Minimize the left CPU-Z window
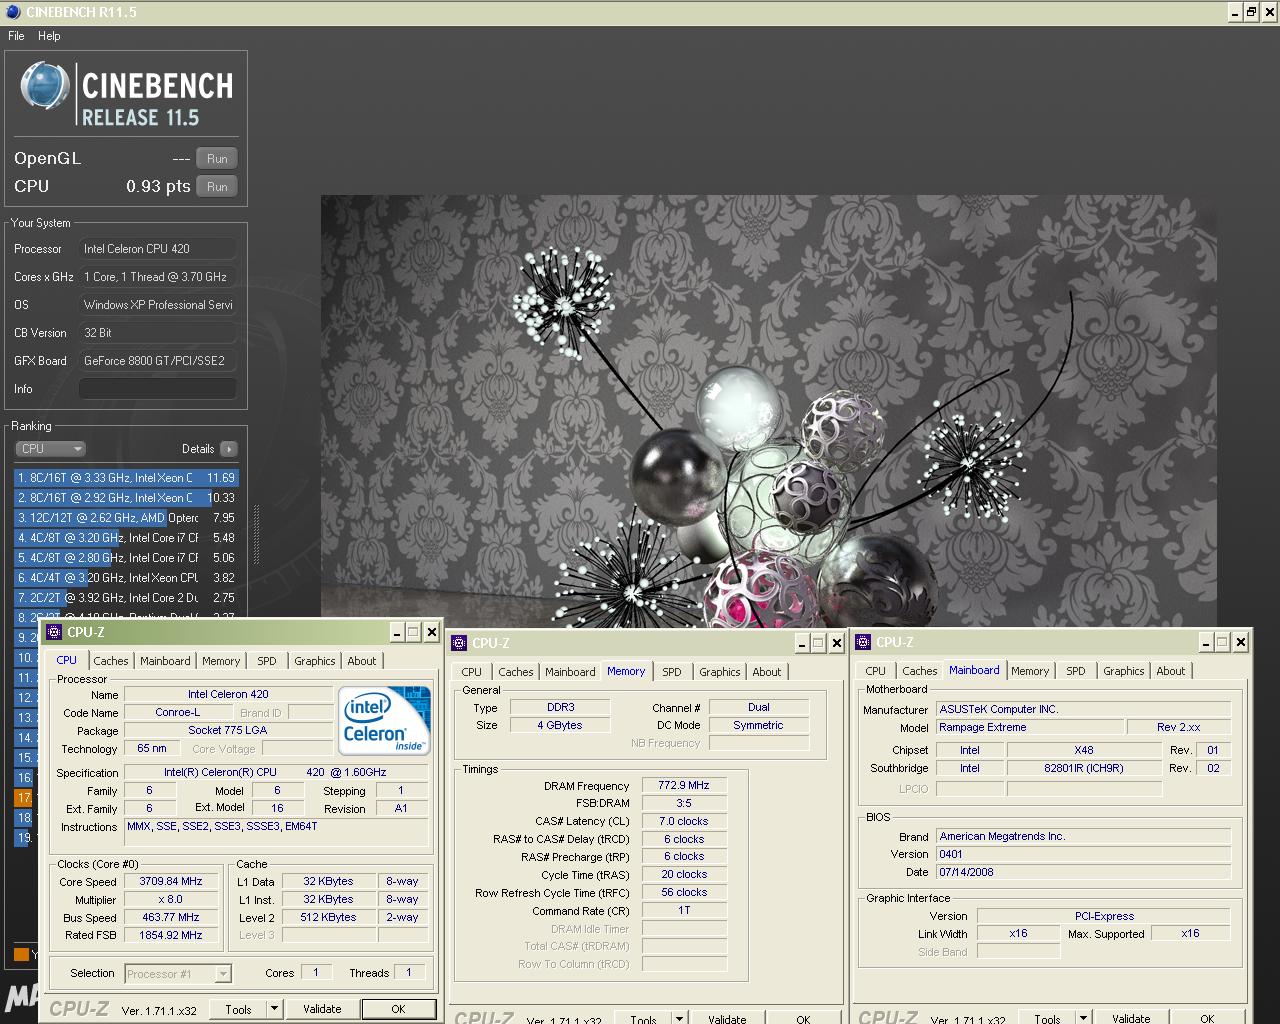 [396, 632]
